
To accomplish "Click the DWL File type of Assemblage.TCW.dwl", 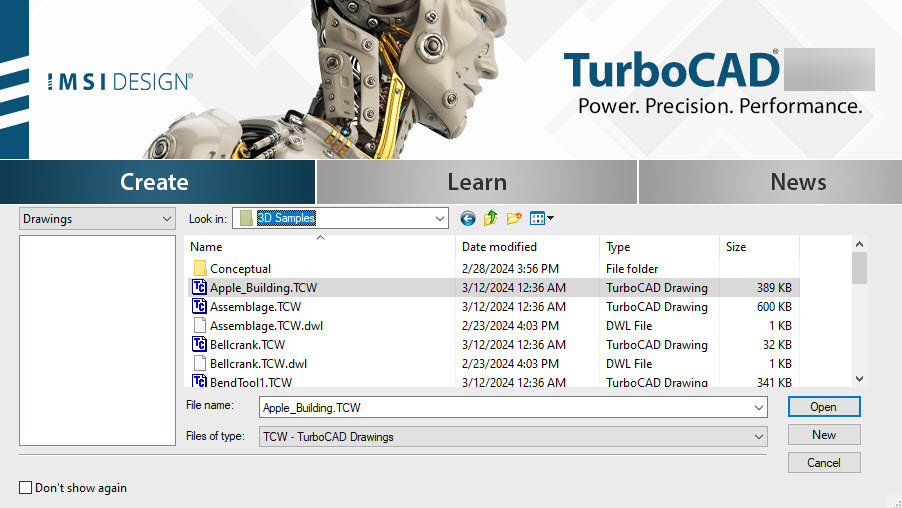I will pos(629,326).
